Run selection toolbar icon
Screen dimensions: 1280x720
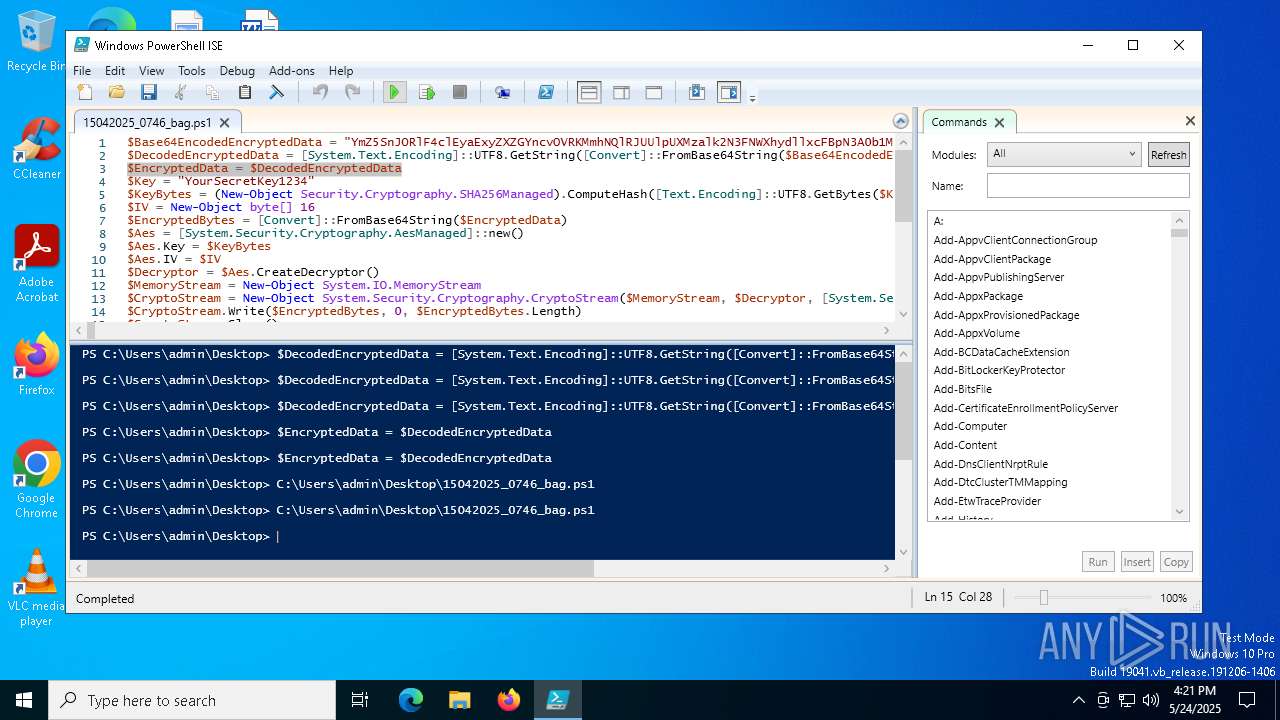(427, 92)
